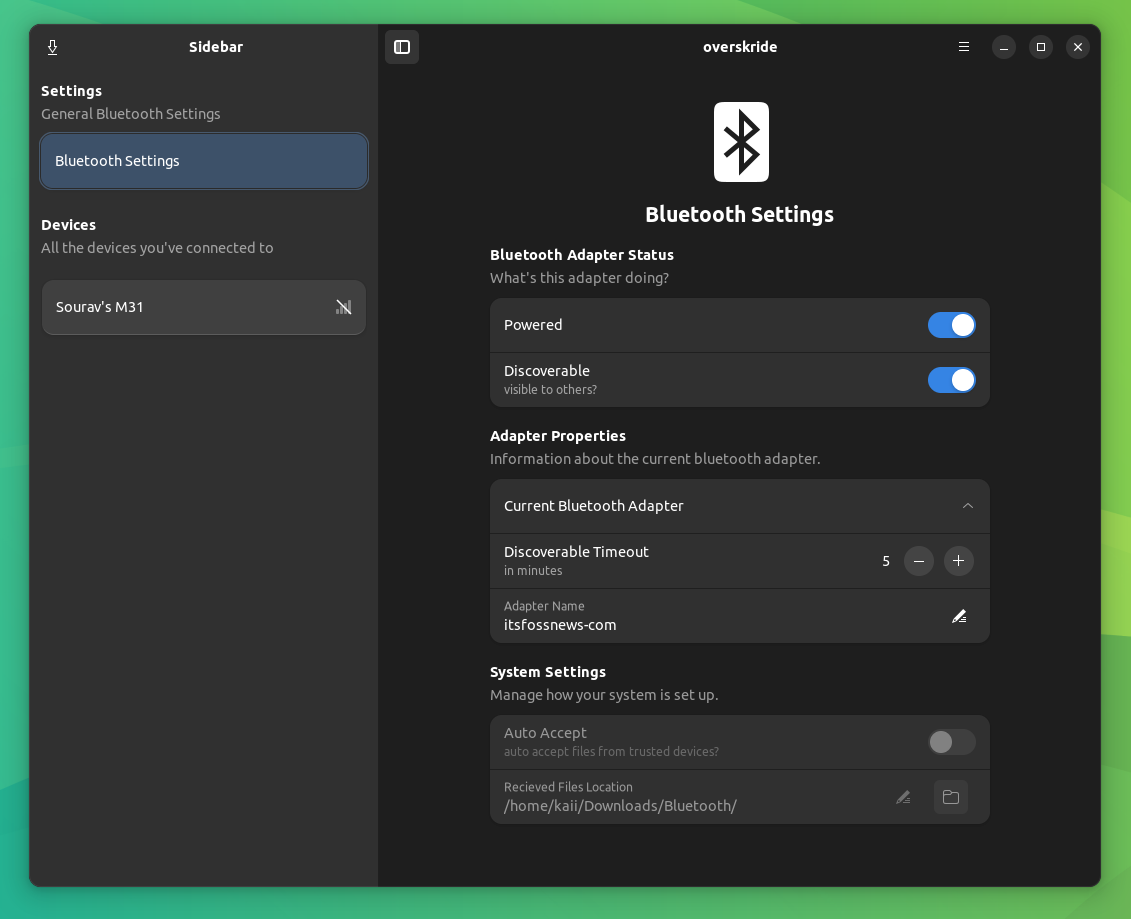Image resolution: width=1131 pixels, height=919 pixels.
Task: Click the pencil icon beside the received files path
Action: click(903, 797)
